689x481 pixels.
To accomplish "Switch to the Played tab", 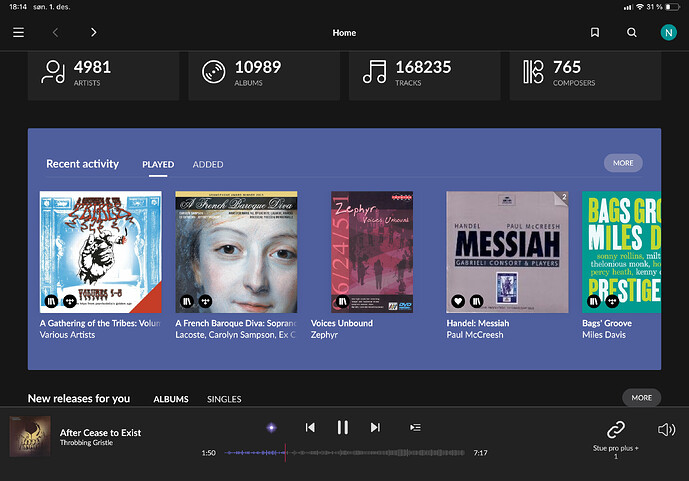I will click(158, 164).
